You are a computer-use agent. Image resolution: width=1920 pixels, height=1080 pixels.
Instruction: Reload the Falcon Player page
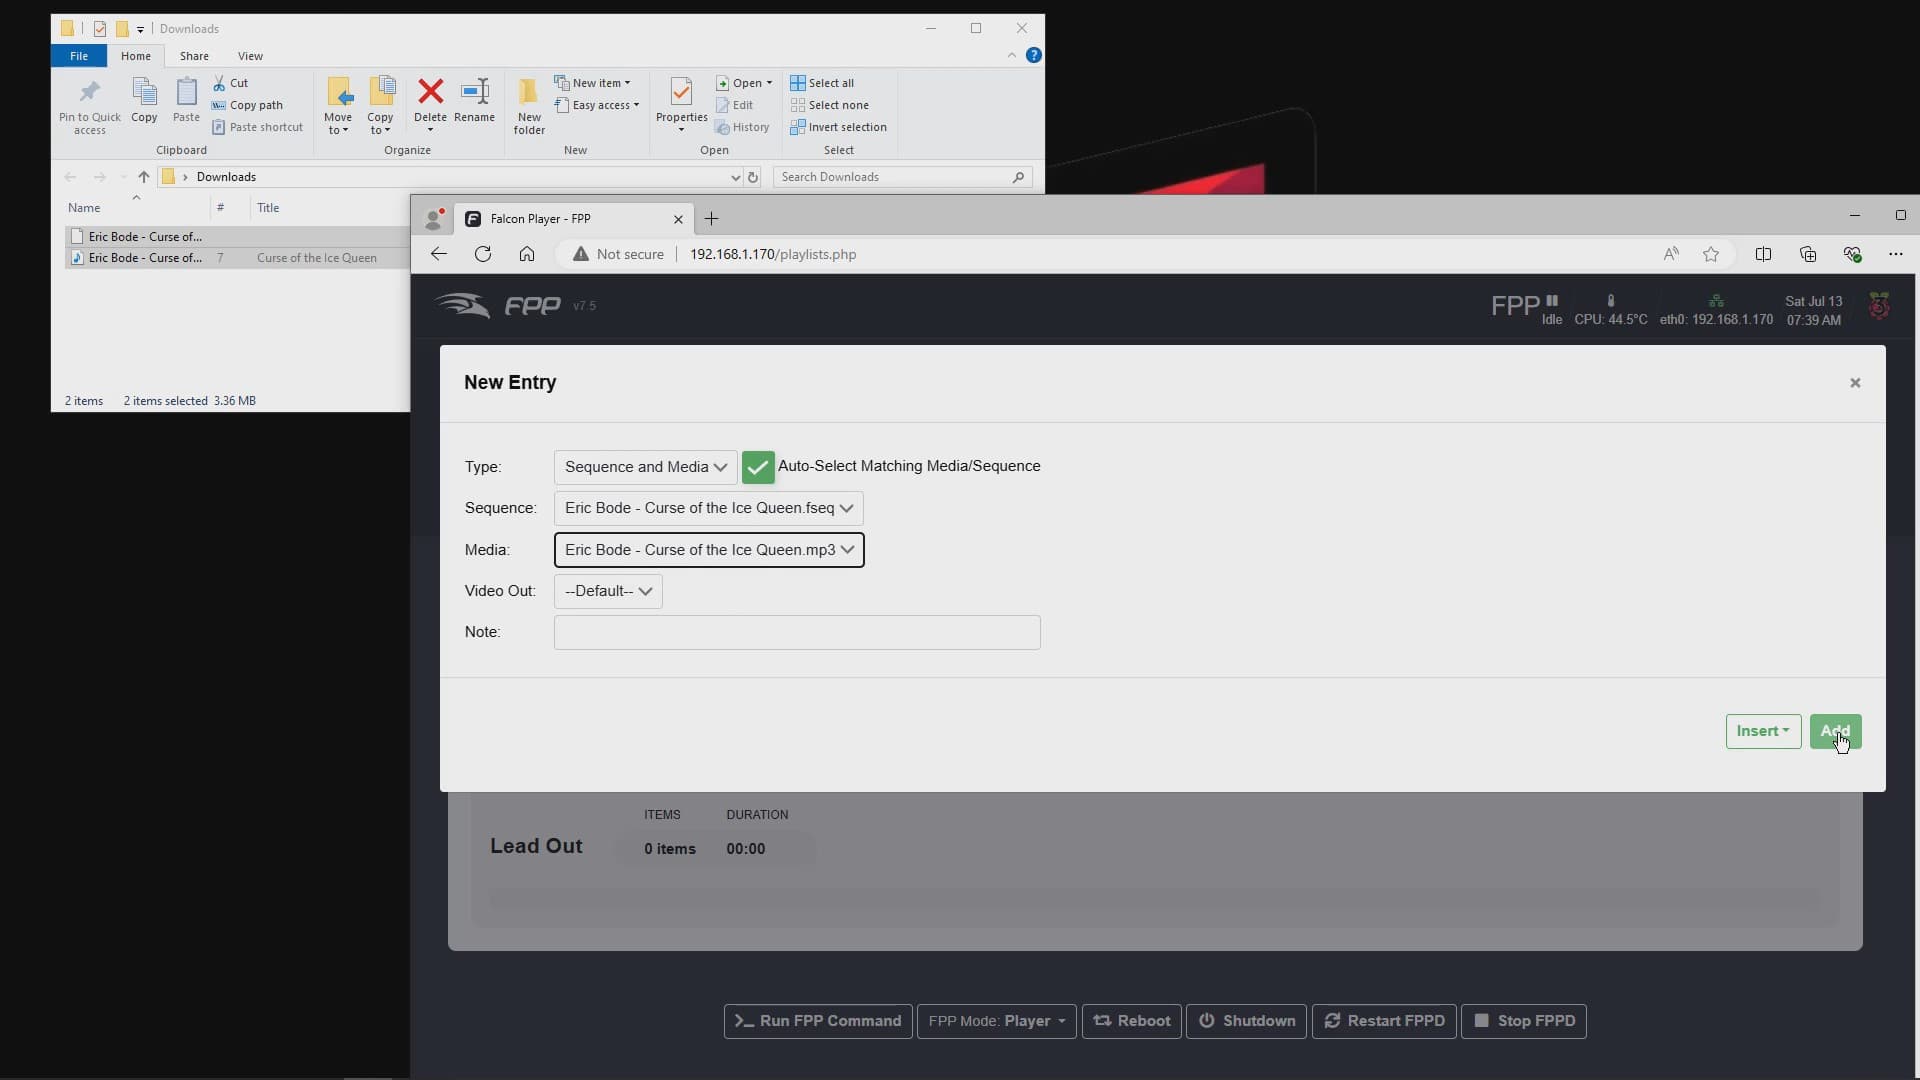(x=483, y=254)
